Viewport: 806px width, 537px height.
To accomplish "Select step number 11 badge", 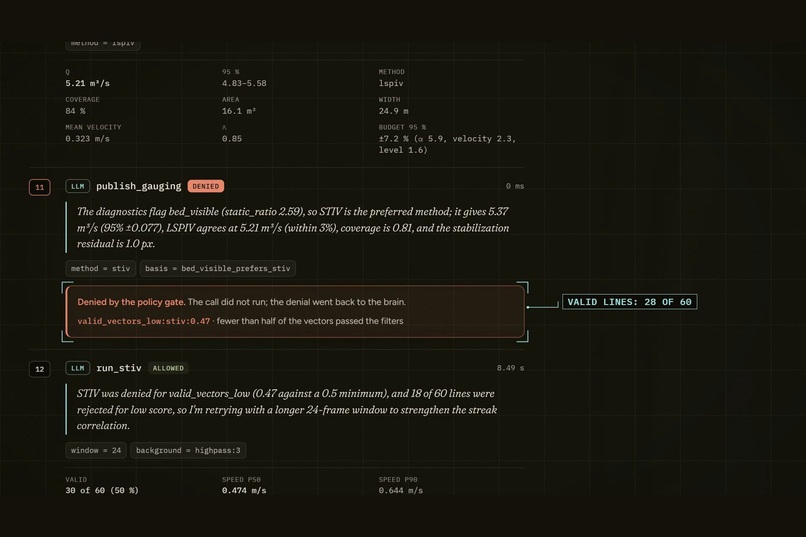I will tap(40, 187).
